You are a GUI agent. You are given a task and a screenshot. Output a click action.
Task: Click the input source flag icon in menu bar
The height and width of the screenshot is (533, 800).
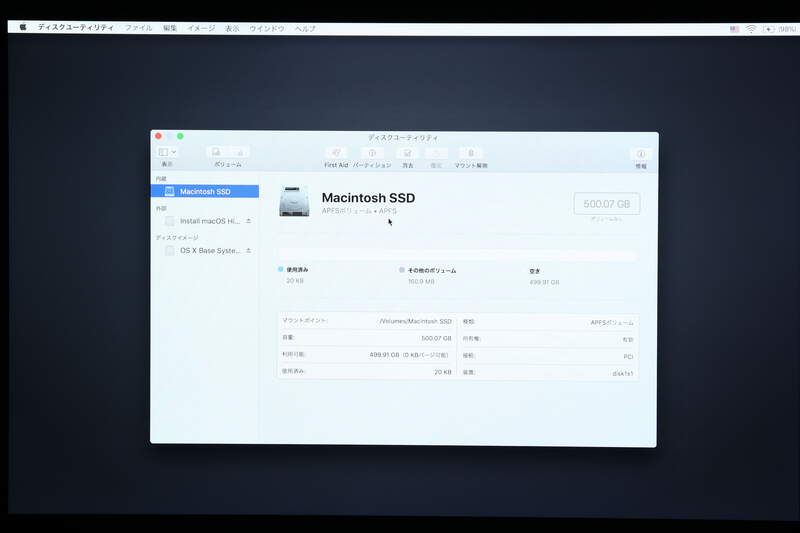point(734,29)
